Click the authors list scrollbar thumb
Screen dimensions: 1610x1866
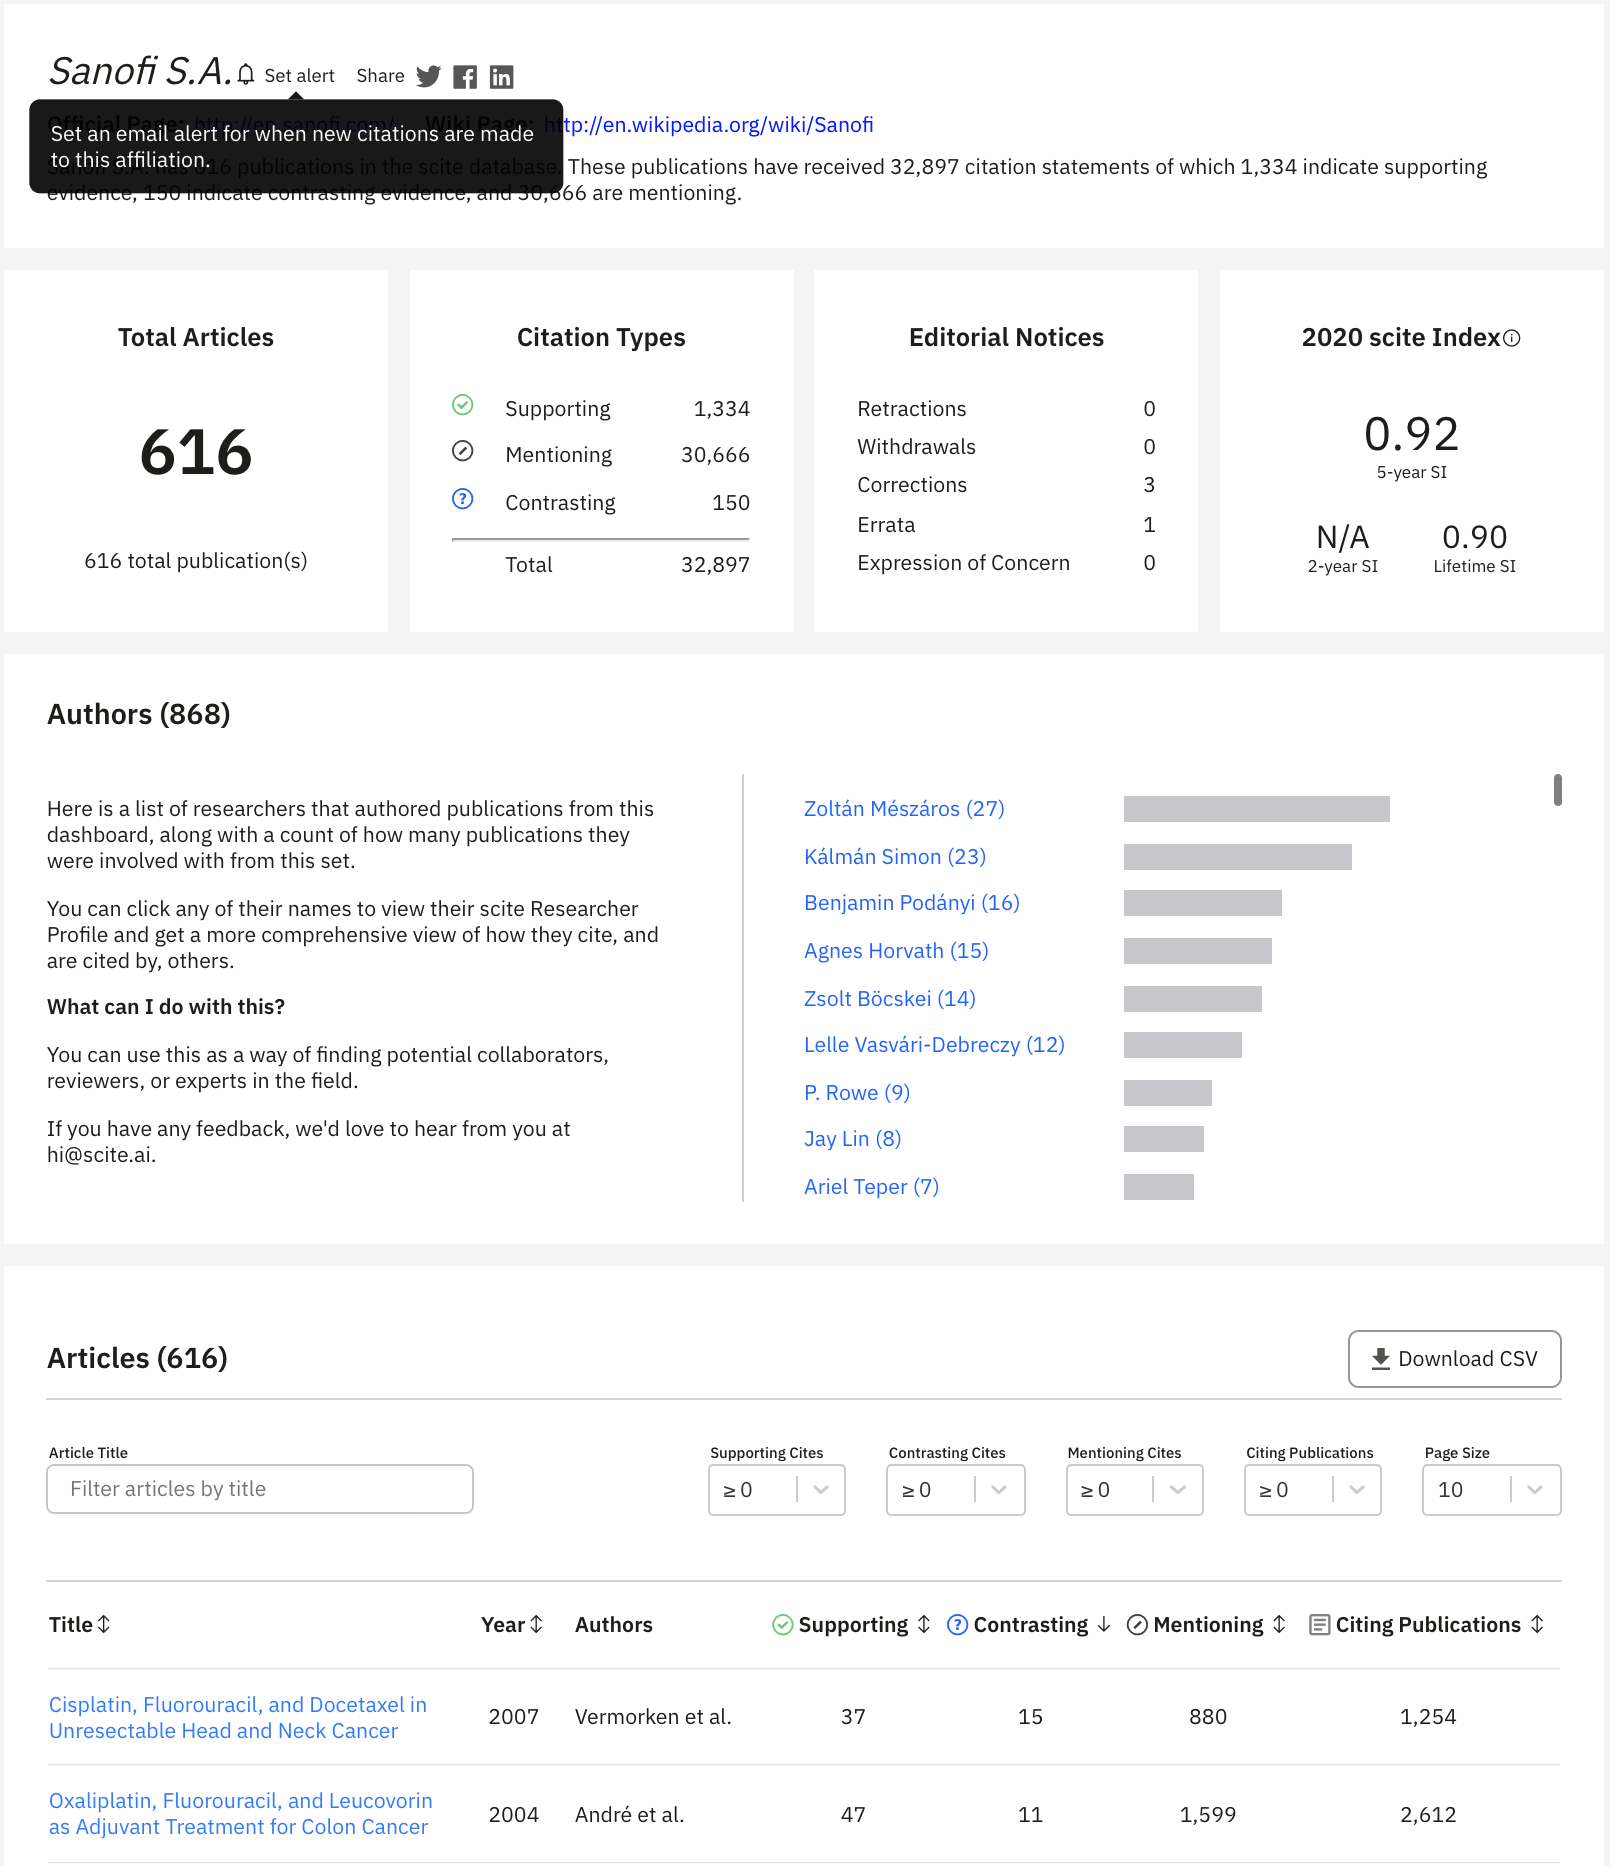1557,790
